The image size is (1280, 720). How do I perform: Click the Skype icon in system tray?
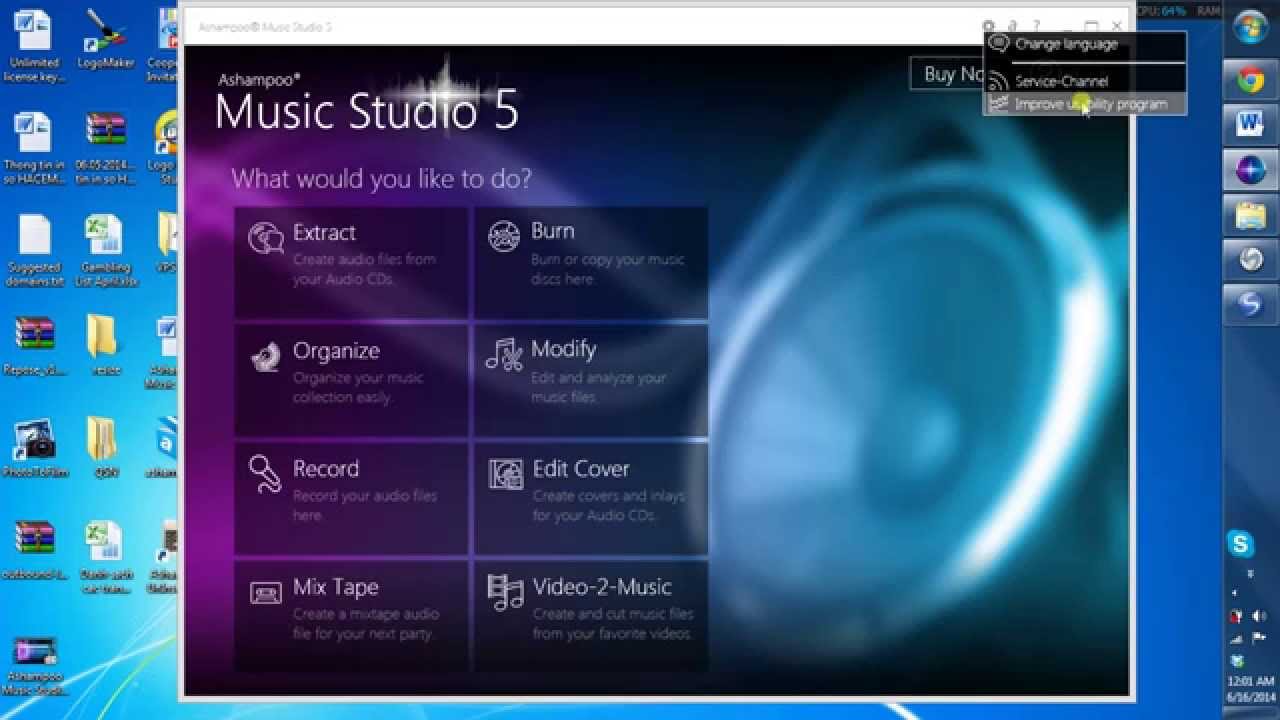point(1241,544)
